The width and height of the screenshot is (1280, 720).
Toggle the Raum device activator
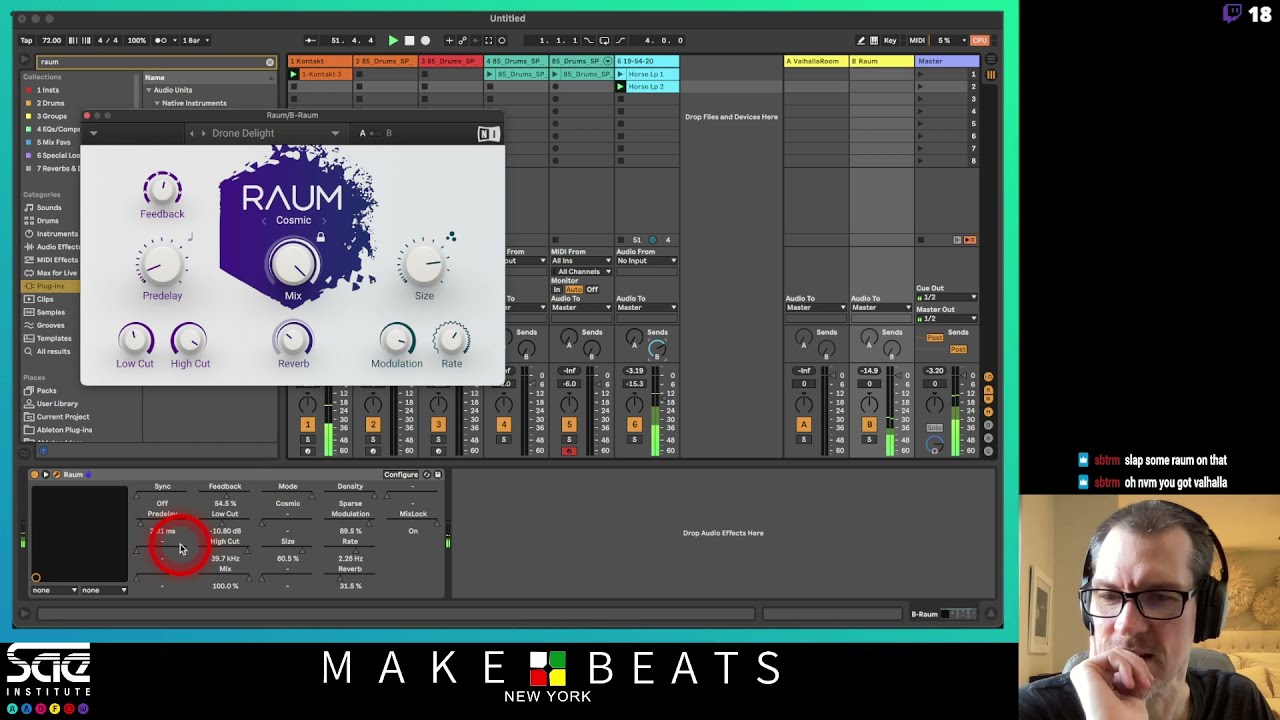pos(35,475)
